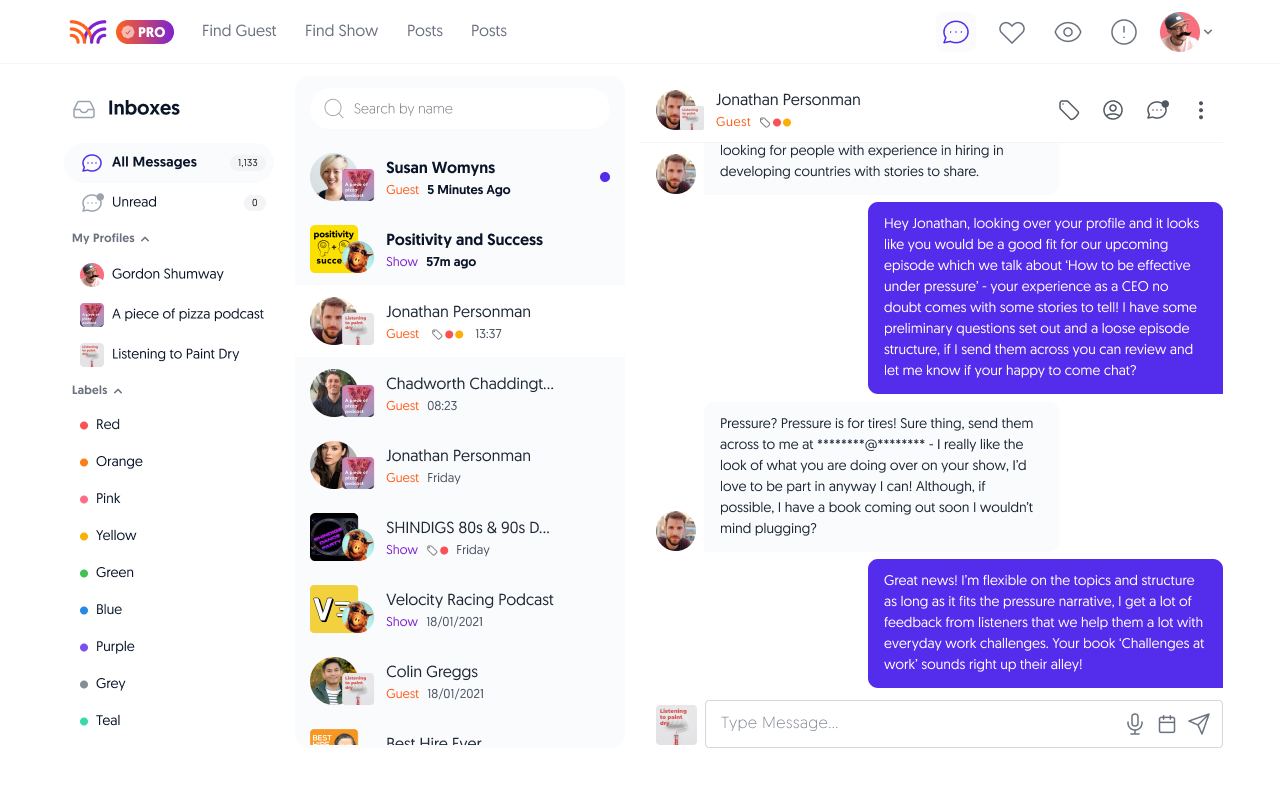
Task: Open the user avatar account dropdown
Action: [1186, 32]
